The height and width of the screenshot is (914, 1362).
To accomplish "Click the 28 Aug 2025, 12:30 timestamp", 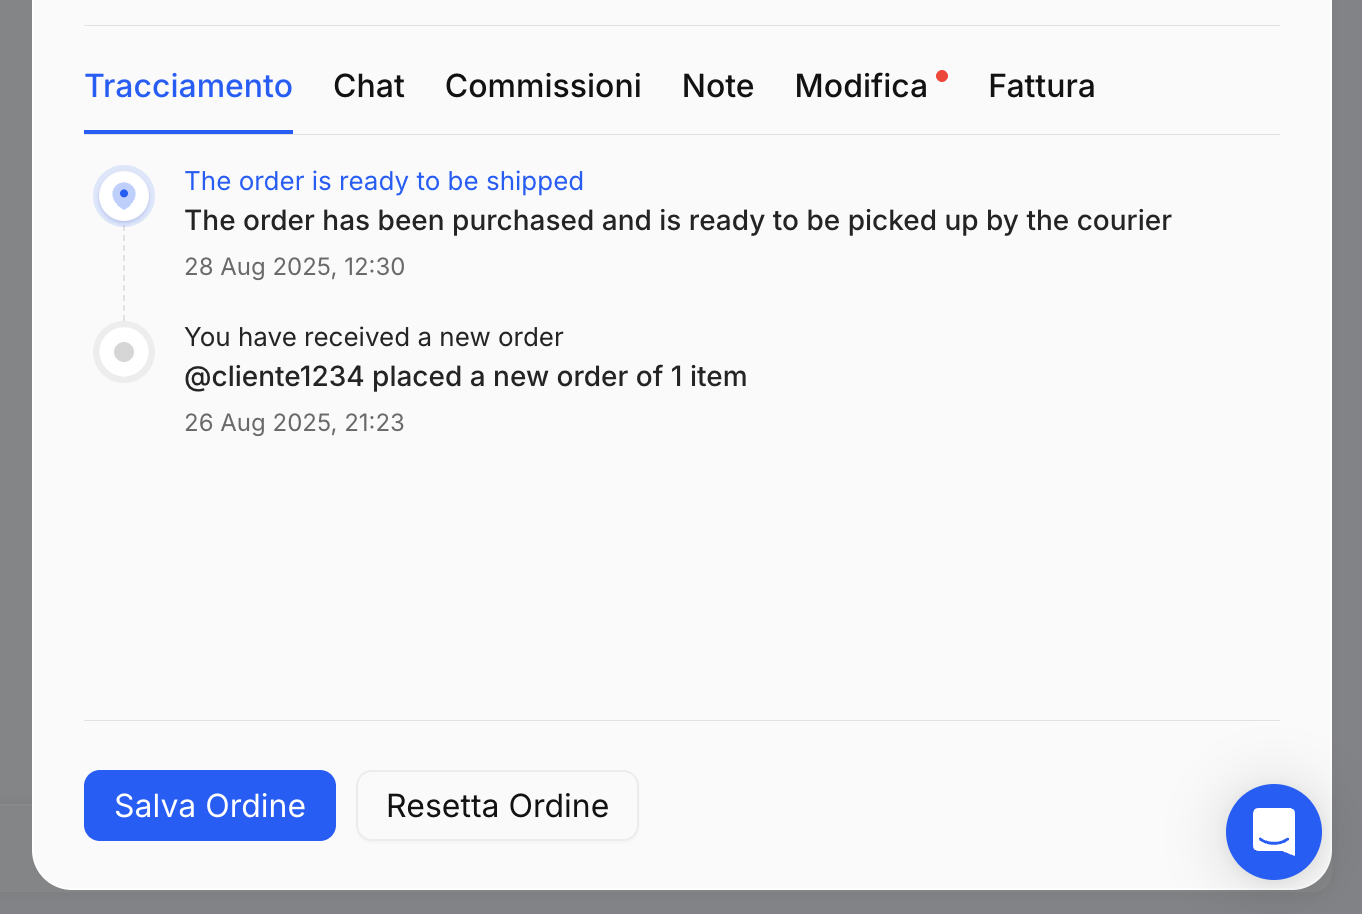I will tap(295, 267).
